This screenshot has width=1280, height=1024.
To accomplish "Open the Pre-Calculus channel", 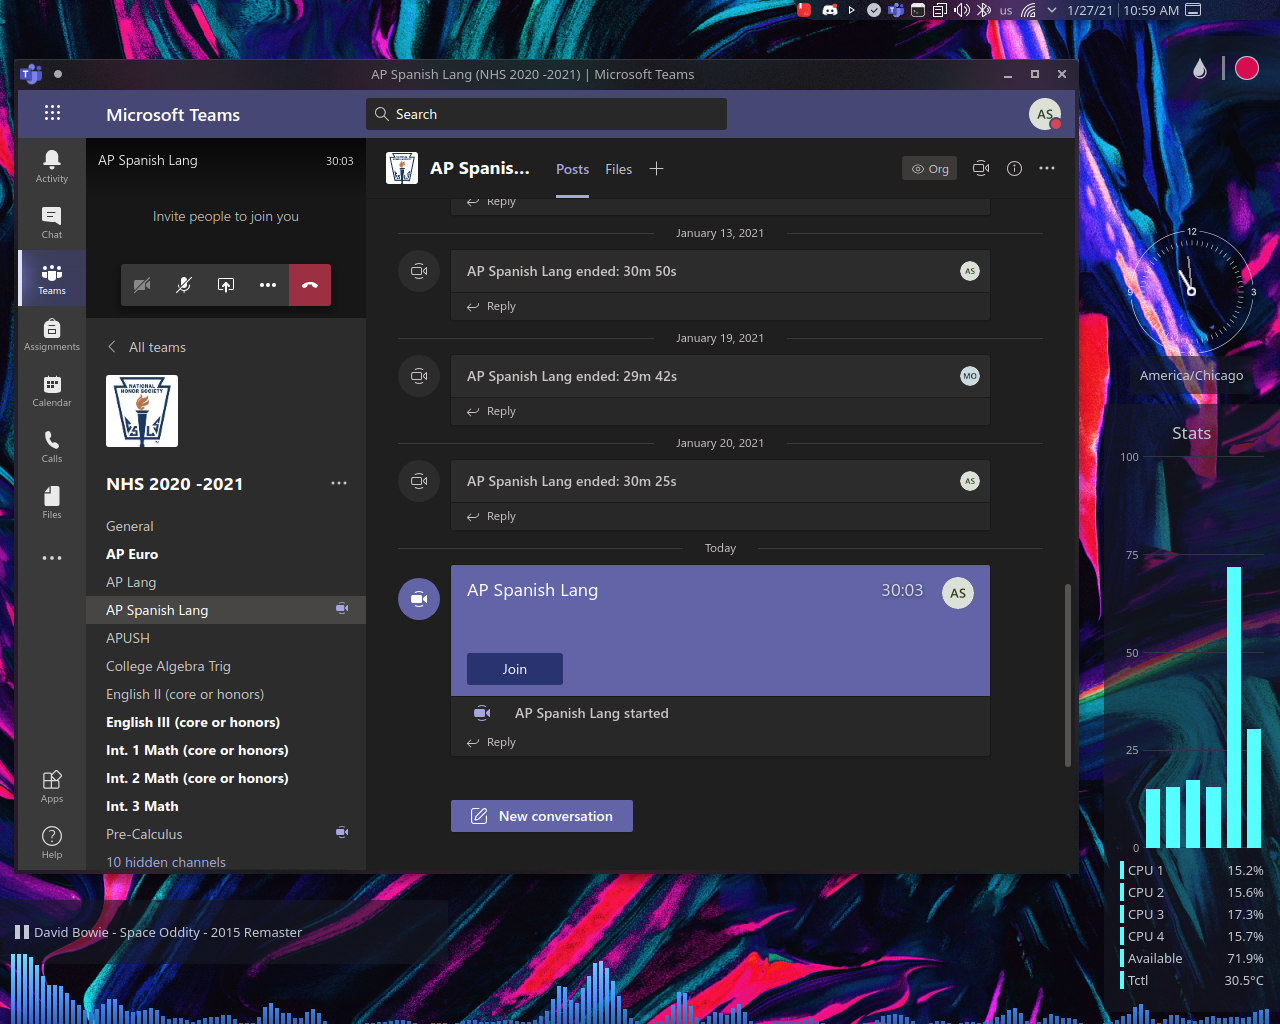I will 226,834.
